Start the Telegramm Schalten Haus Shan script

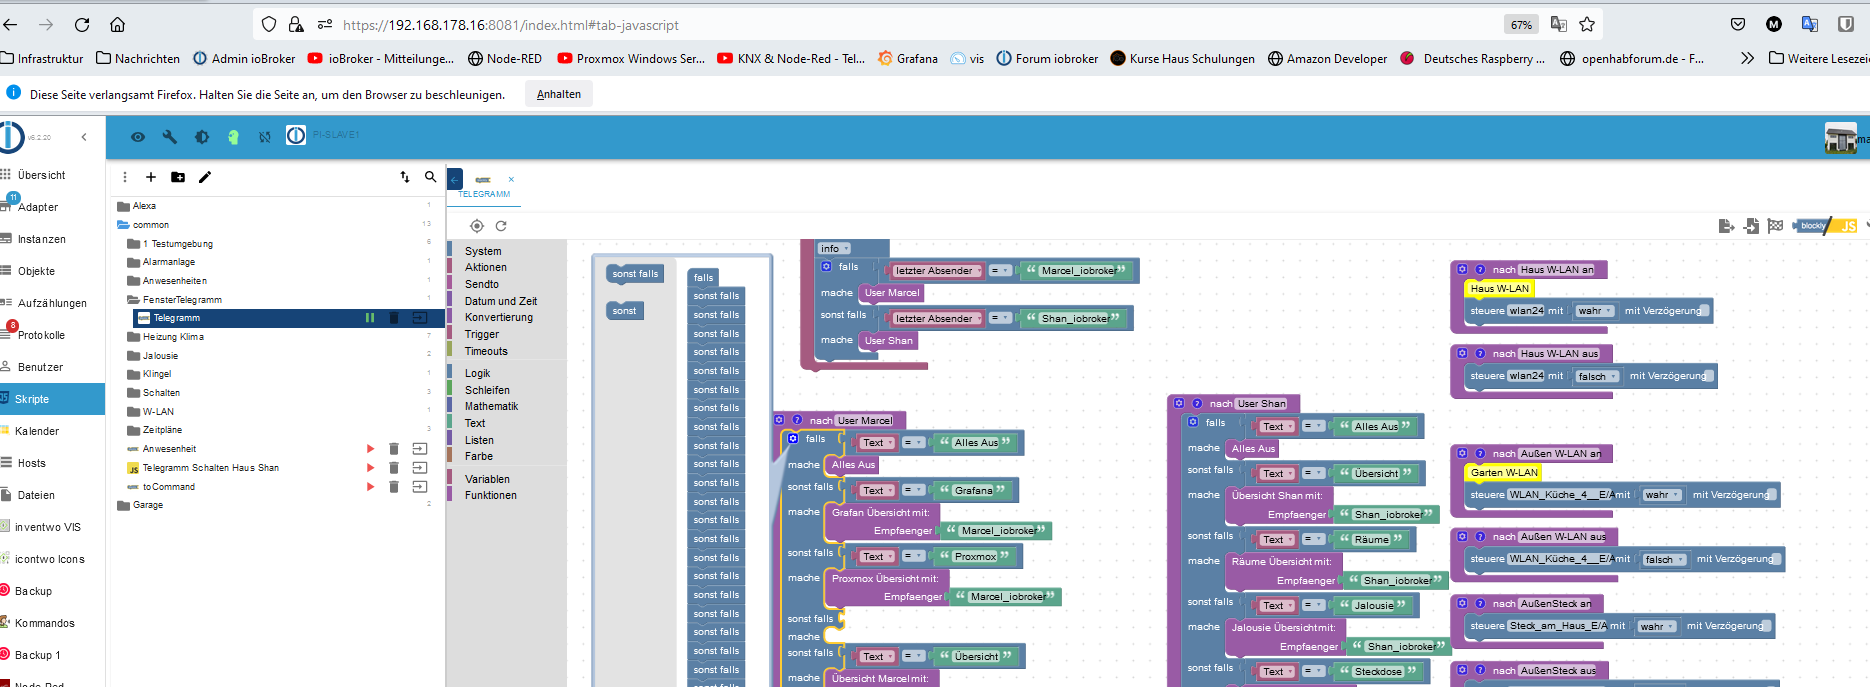pyautogui.click(x=370, y=468)
